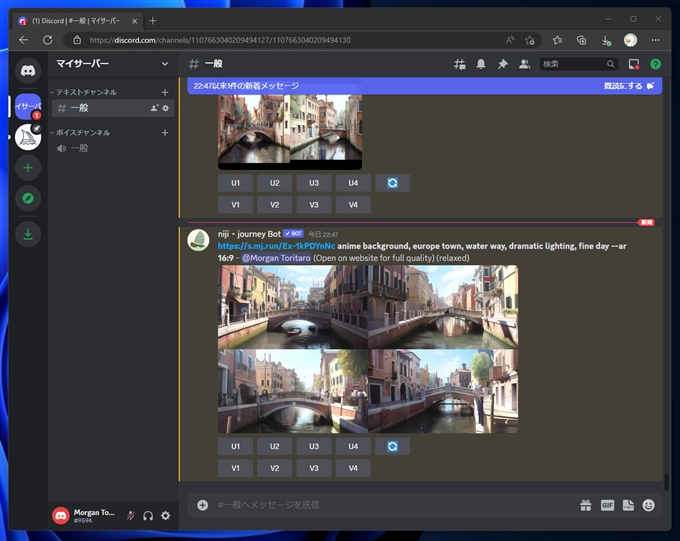Mark as read with 既読にする button
This screenshot has height=541, width=680.
(629, 86)
